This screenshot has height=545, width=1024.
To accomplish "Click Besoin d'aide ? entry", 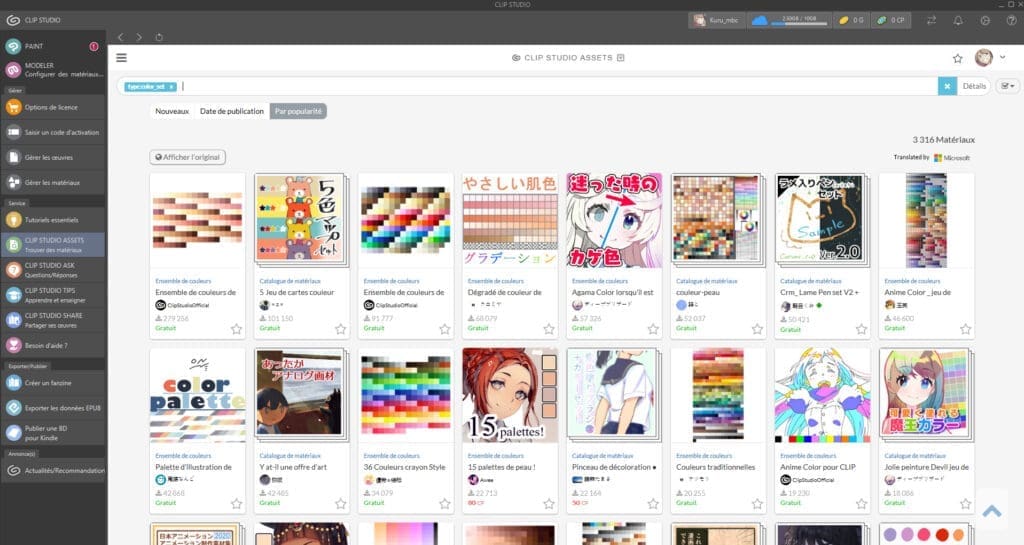I will point(52,345).
